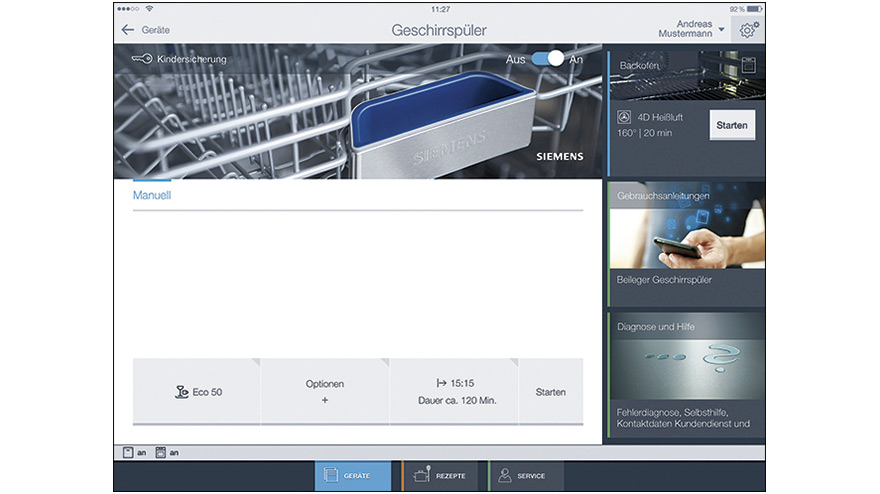Screen dimensions: 880x494
Task: Click the 4D Heißluft fan icon
Action: [624, 117]
